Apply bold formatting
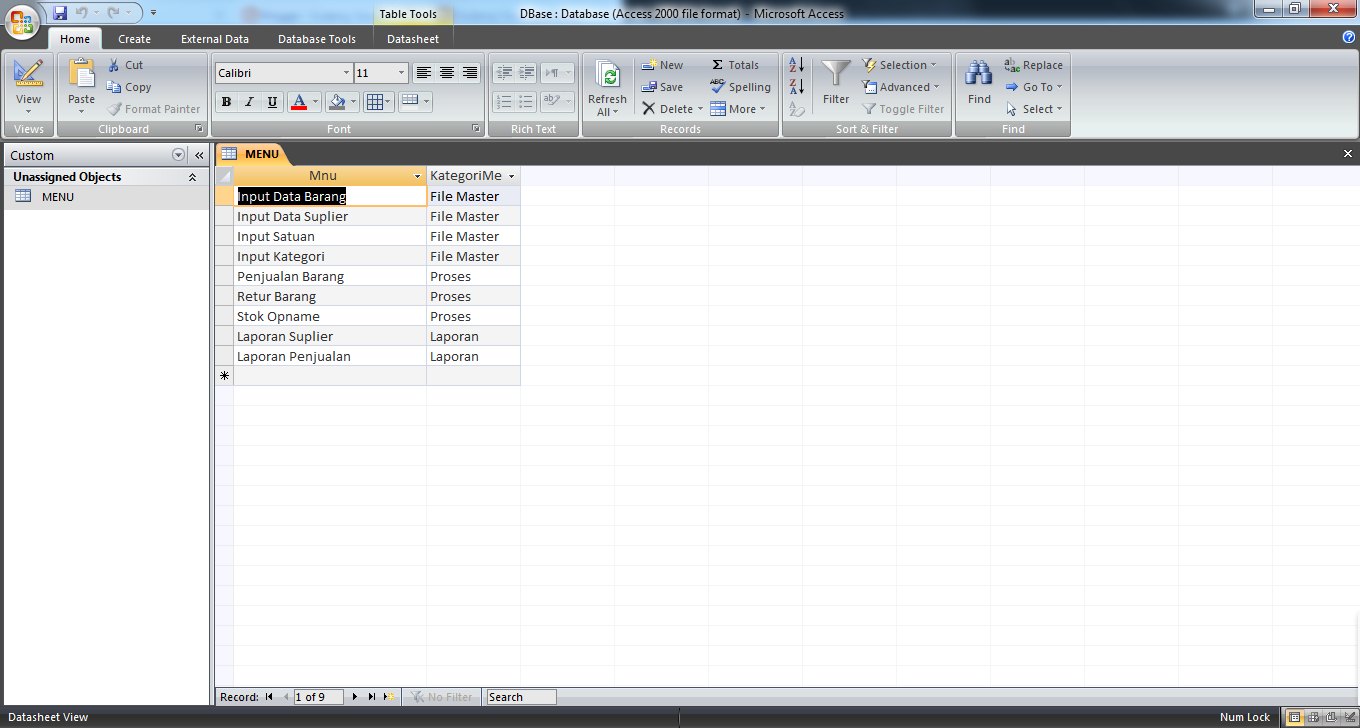 pyautogui.click(x=226, y=101)
